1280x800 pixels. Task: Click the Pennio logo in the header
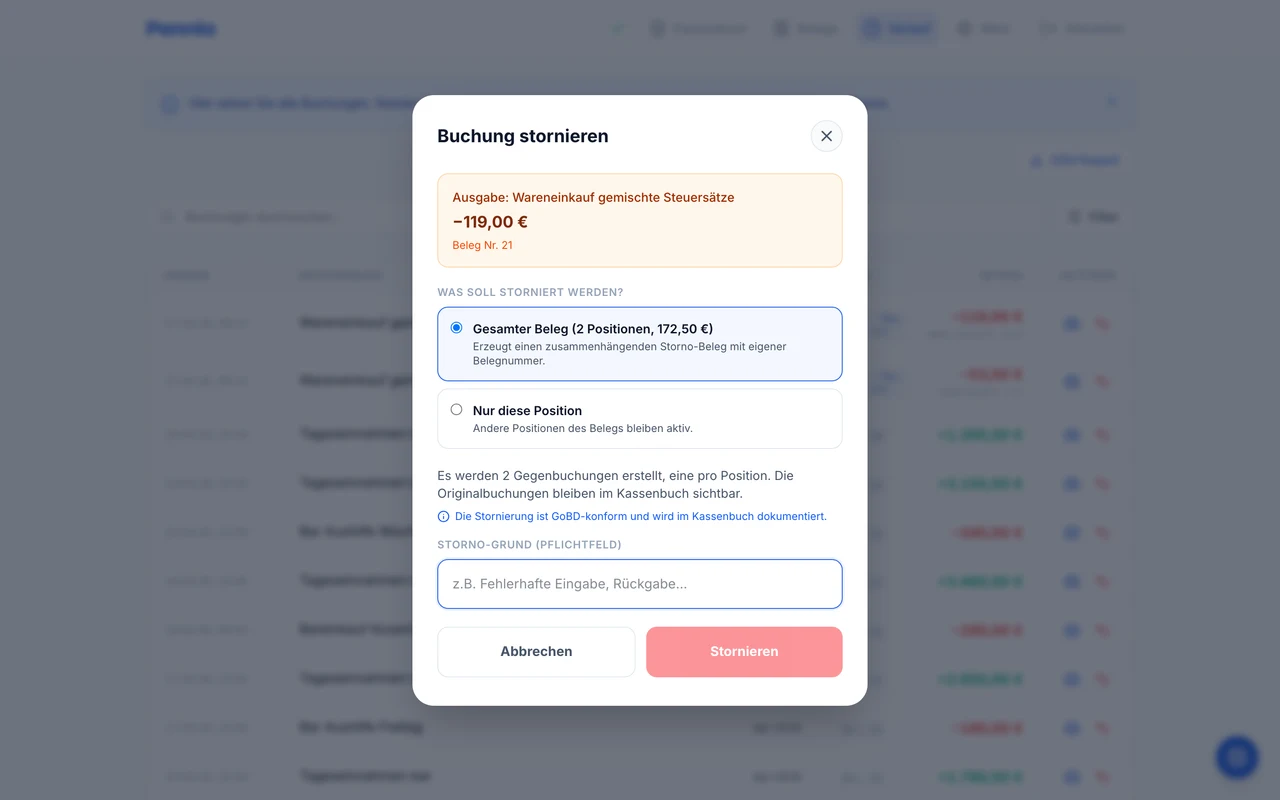181,28
